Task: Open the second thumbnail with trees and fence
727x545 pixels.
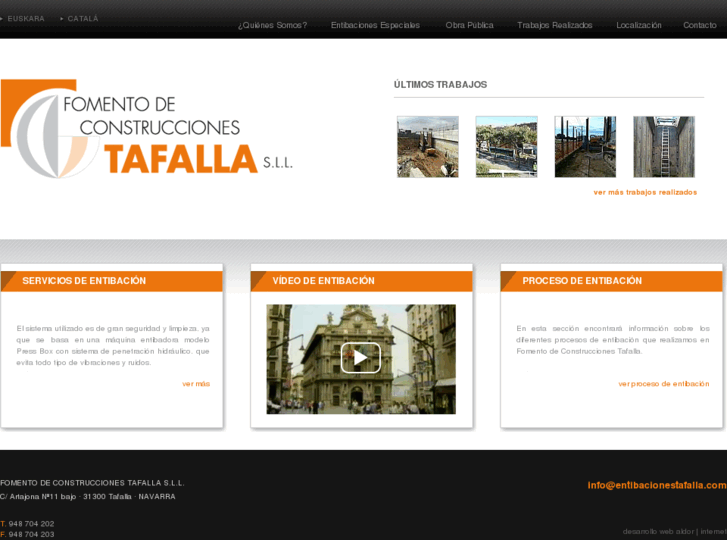Action: click(506, 147)
